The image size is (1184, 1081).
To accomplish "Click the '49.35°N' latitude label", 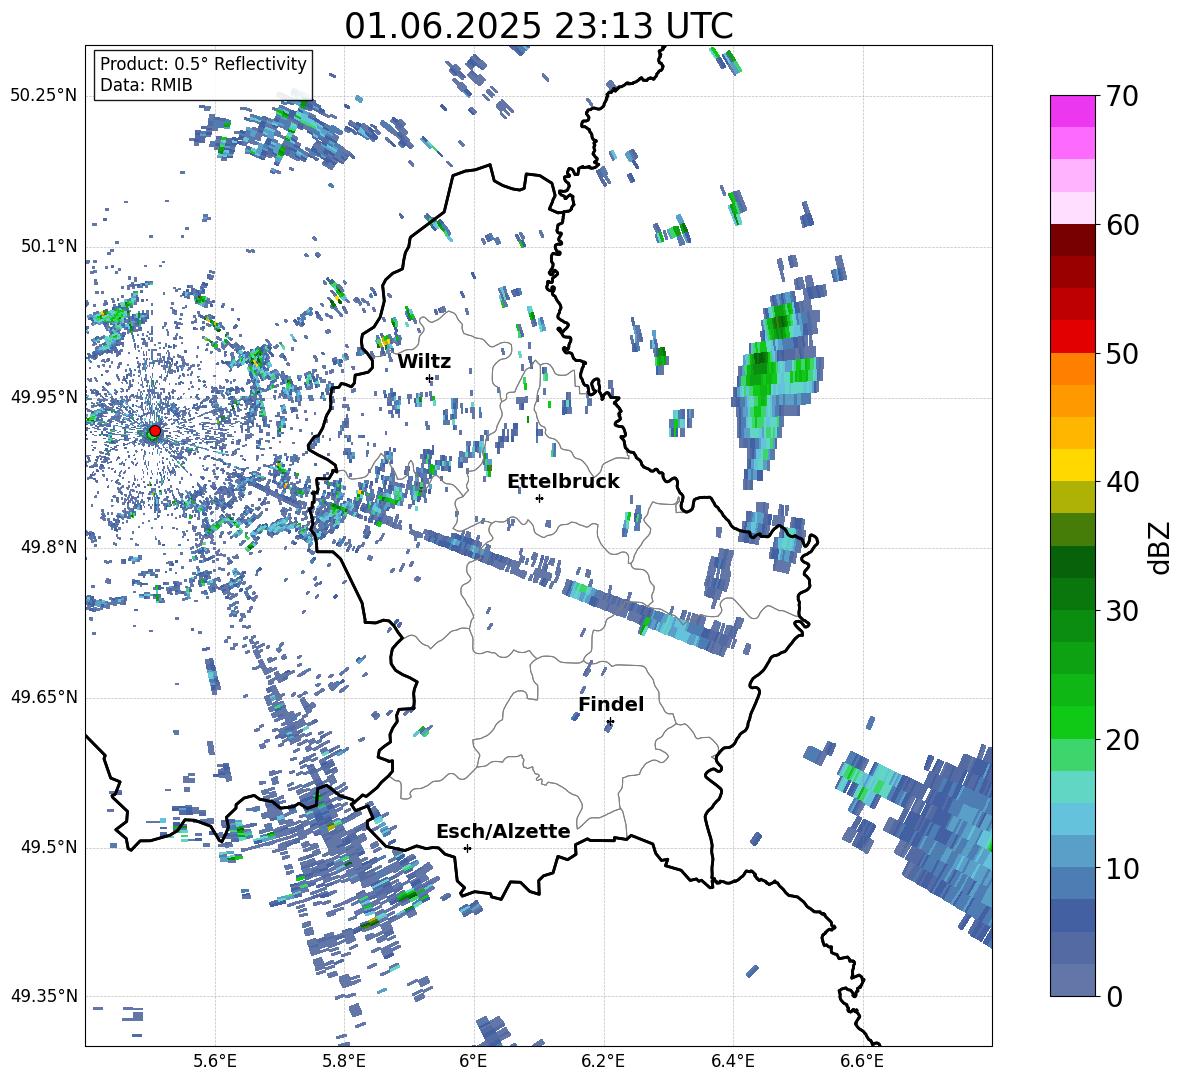I will 44,996.
